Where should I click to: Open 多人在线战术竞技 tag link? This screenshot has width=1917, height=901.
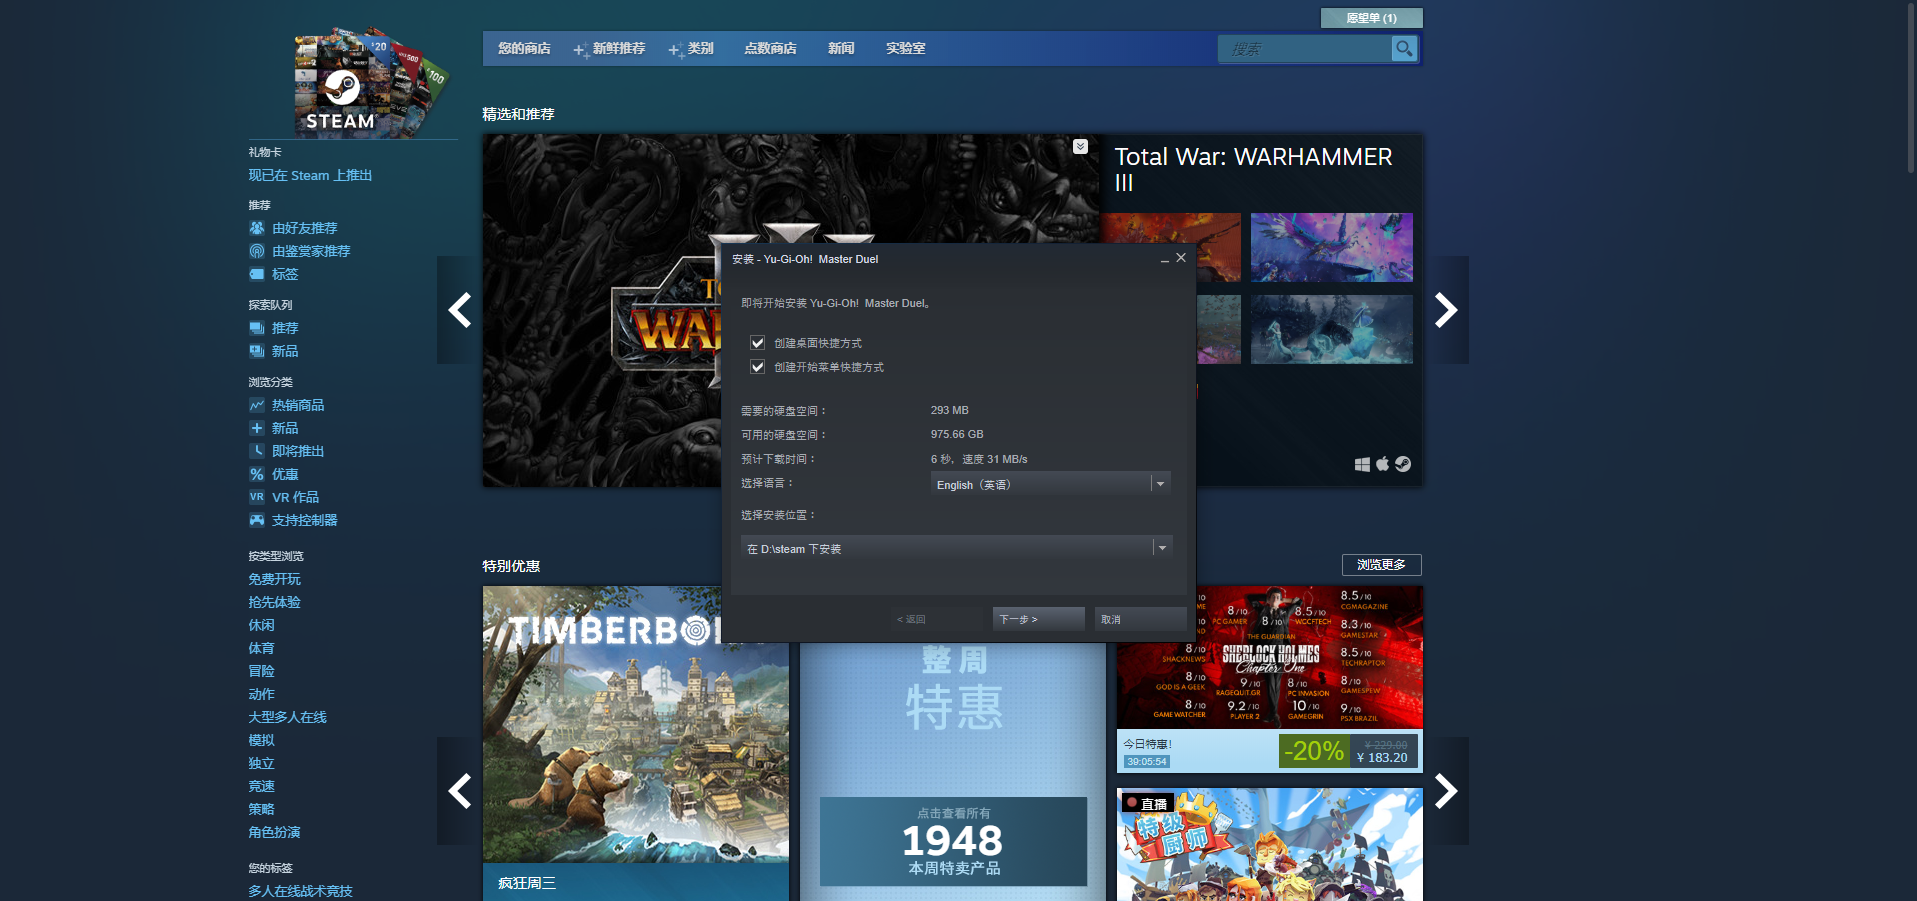(x=300, y=891)
